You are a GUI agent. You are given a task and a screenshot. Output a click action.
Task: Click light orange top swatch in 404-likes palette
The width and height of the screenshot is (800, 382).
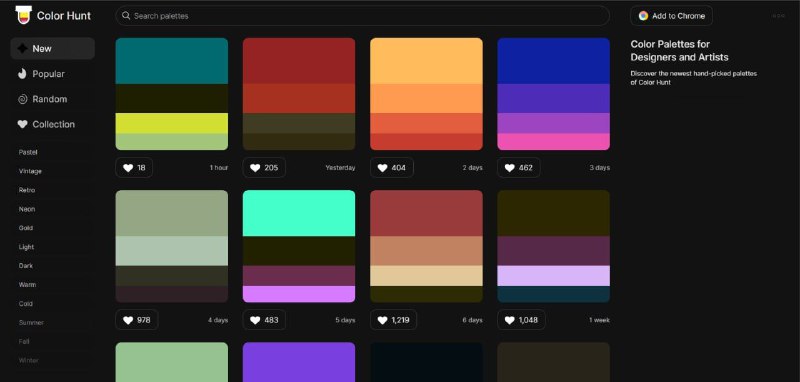pyautogui.click(x=427, y=61)
